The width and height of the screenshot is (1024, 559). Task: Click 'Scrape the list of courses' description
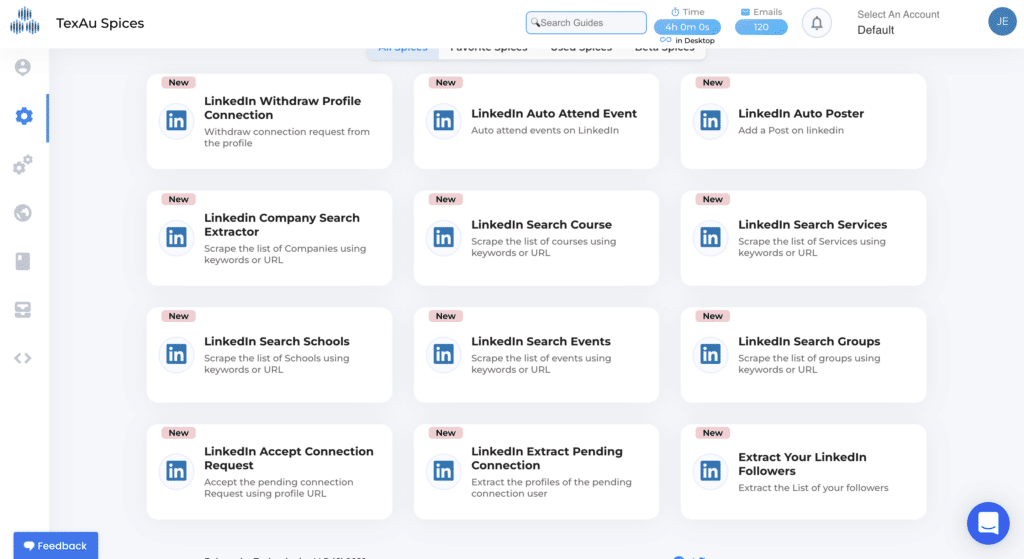[x=543, y=247]
